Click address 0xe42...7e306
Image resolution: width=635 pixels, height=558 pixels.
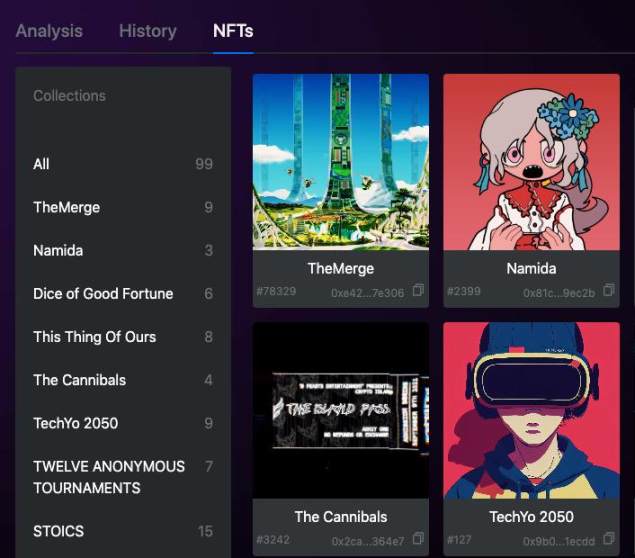click(367, 292)
